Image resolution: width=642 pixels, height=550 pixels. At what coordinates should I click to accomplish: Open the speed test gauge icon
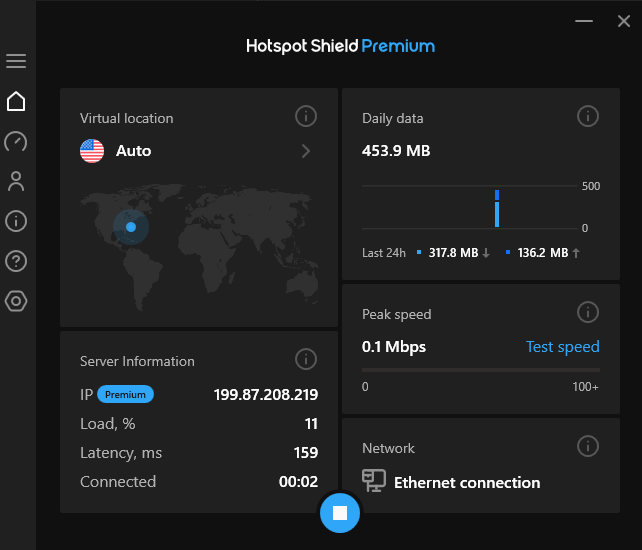click(x=16, y=141)
